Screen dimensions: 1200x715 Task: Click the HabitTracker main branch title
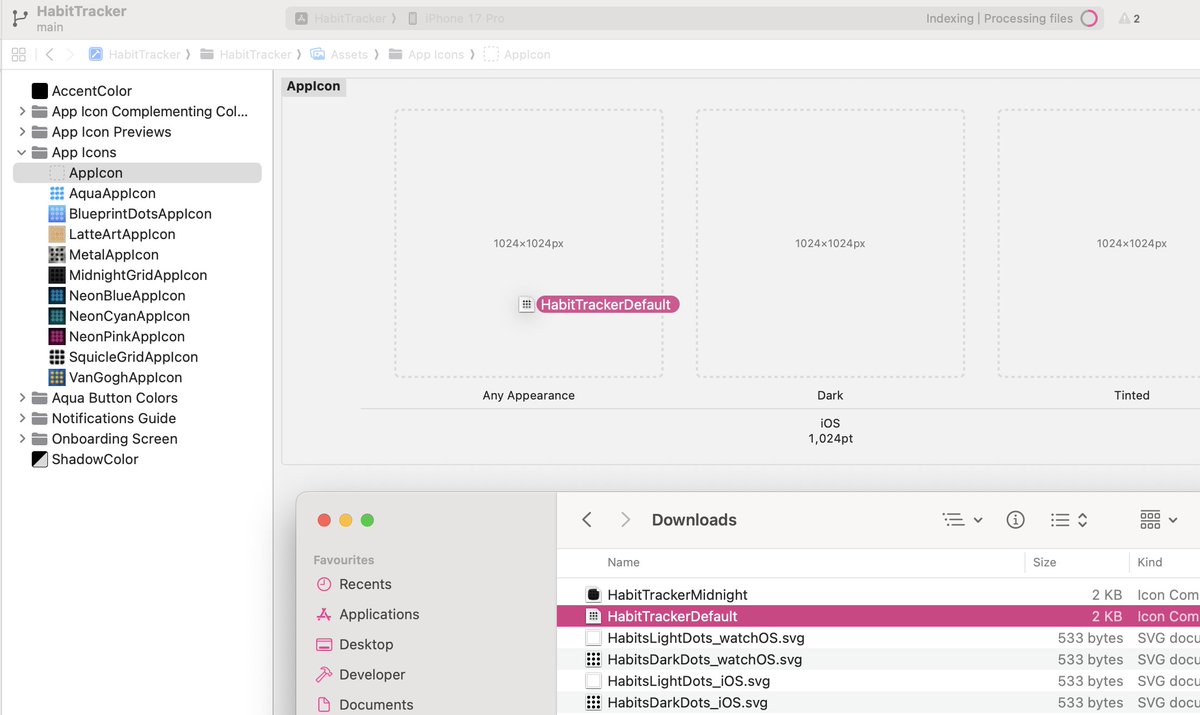click(81, 18)
